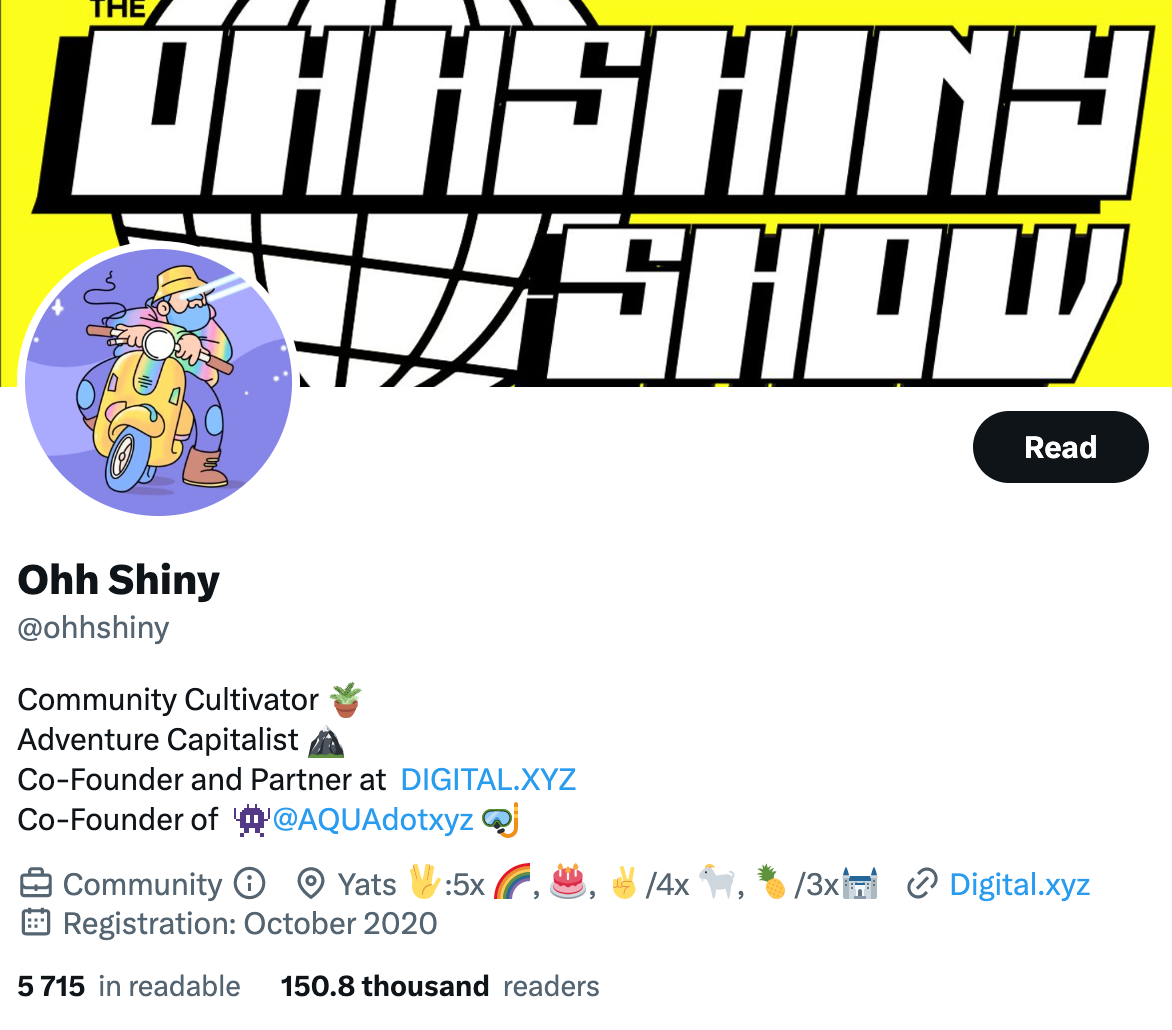
Task: Open the 5 715 in readable list
Action: click(x=129, y=987)
